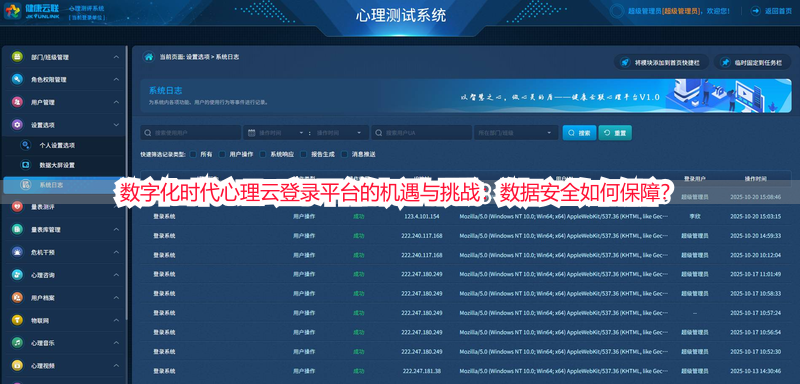Open the end 操作时间 dropdown
Screen dimensions: 800x384
pyautogui.click(x=360, y=133)
